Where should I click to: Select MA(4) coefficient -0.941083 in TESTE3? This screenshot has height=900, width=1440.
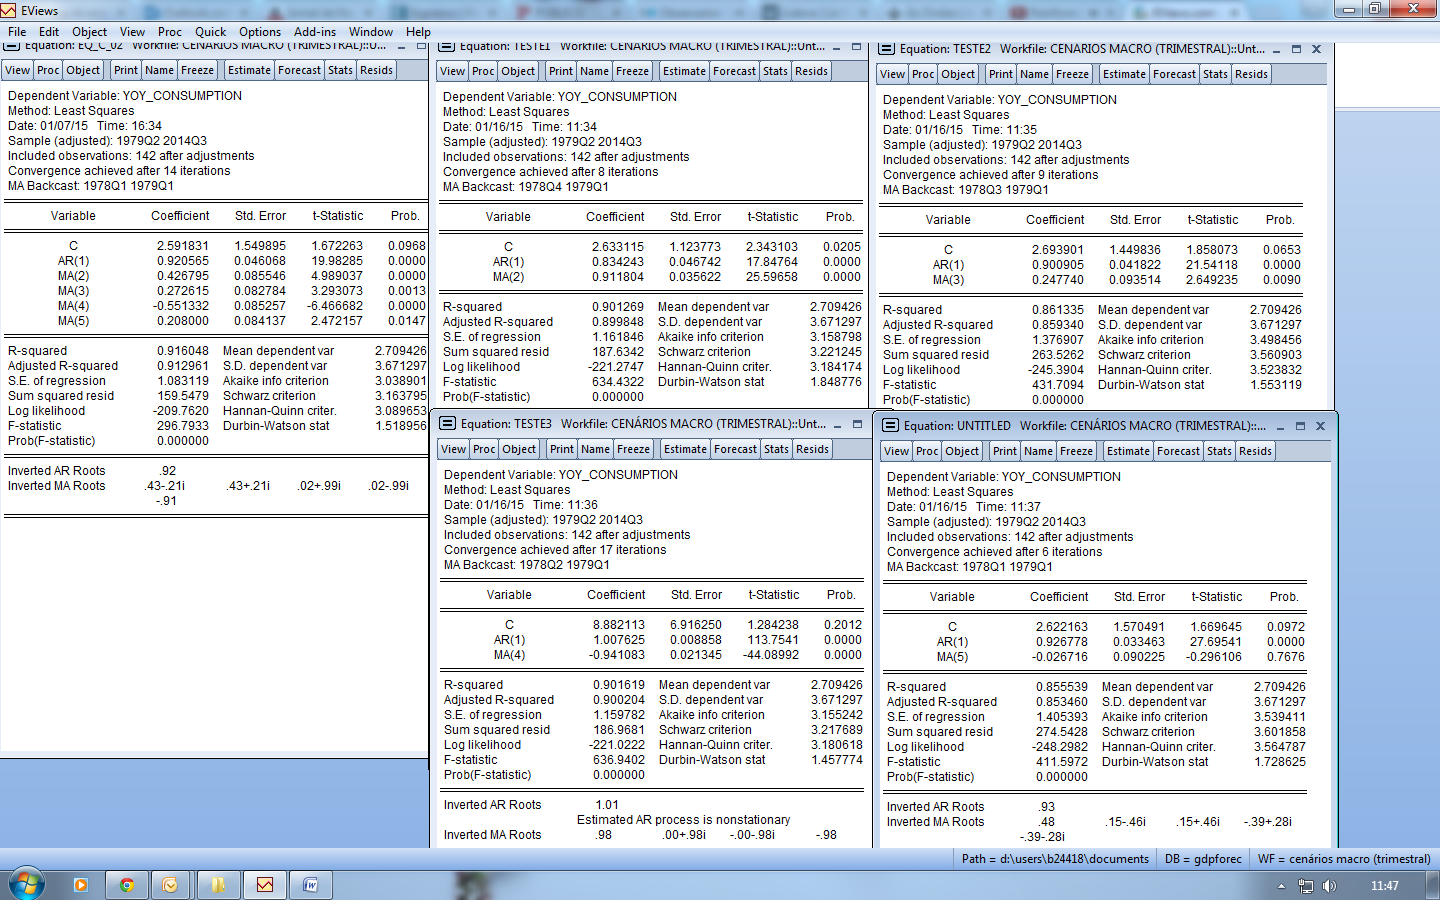[x=617, y=655]
